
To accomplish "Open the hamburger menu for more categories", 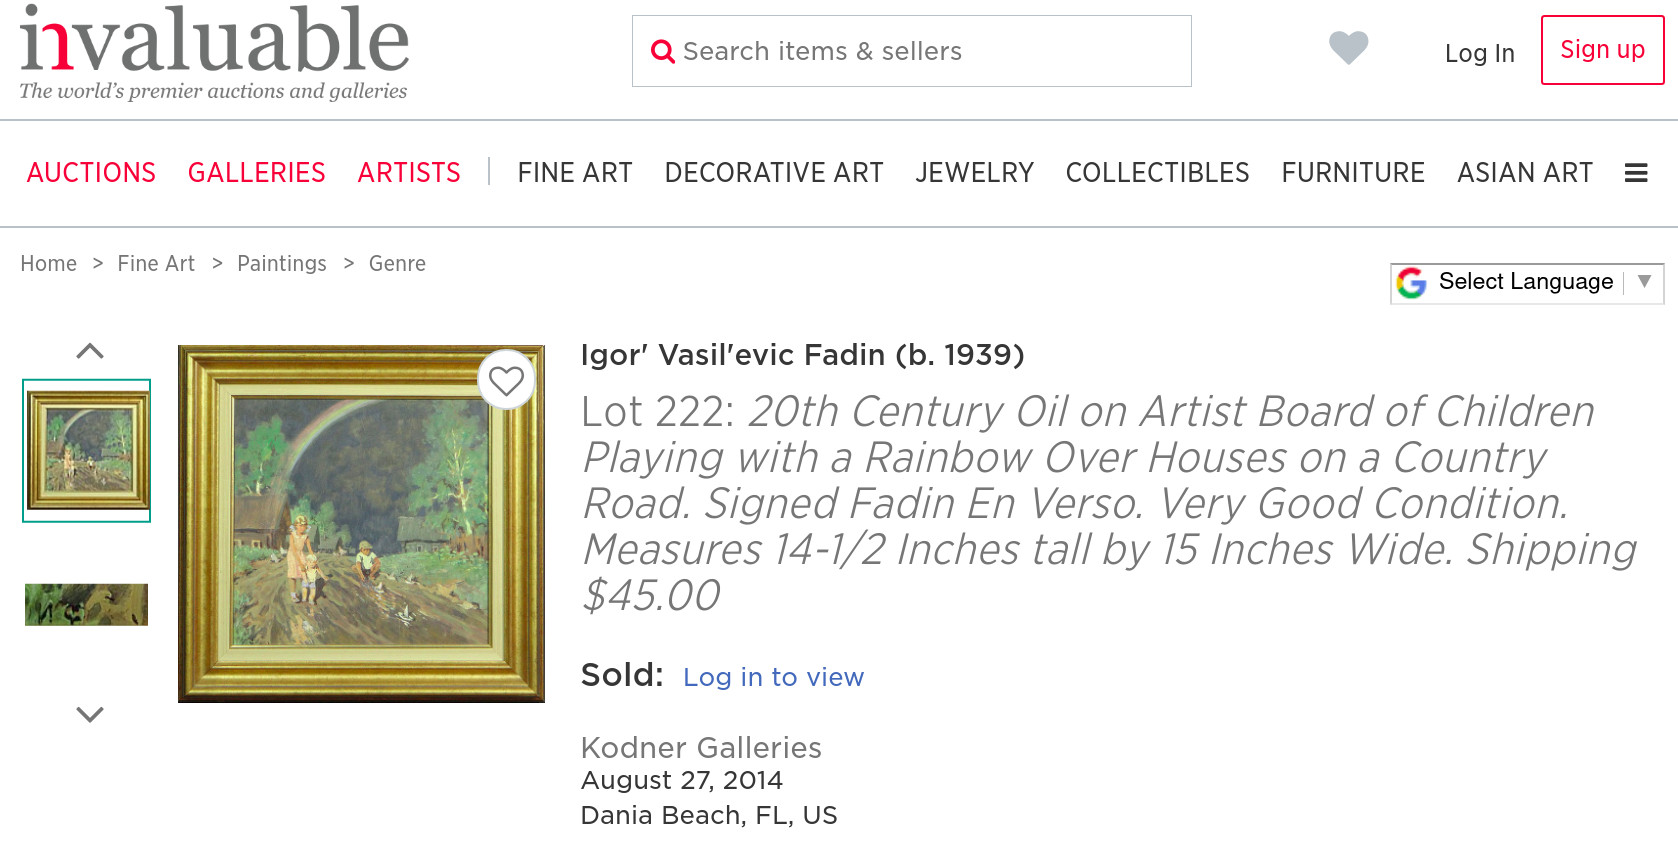I will 1636,173.
